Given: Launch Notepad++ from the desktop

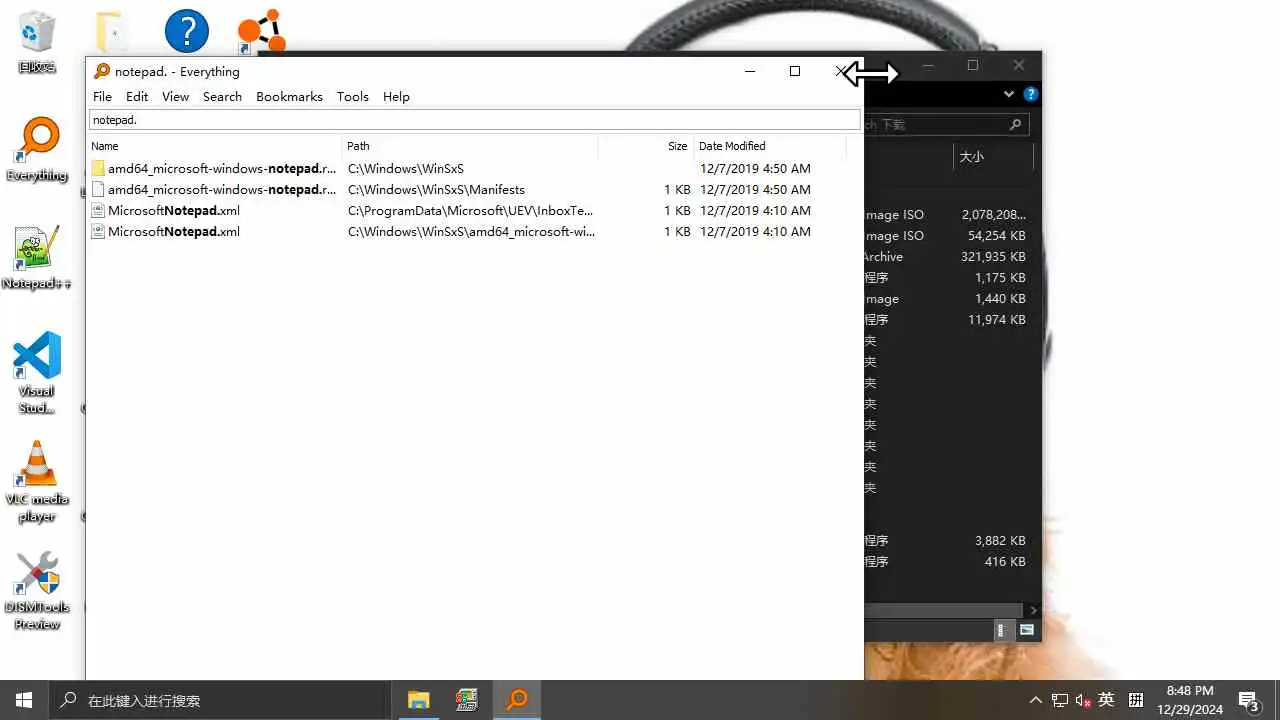Looking at the screenshot, I should click(x=36, y=257).
